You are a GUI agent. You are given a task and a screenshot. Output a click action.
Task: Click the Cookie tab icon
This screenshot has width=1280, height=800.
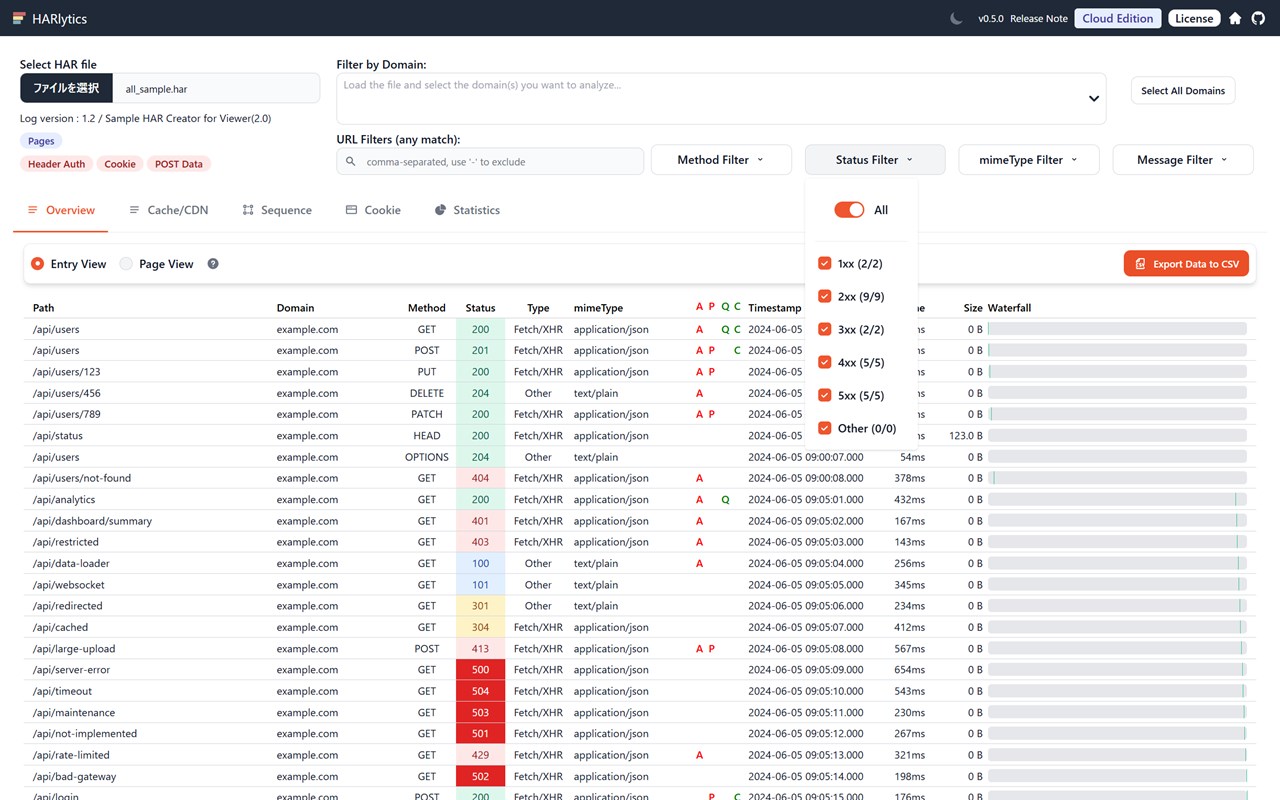351,210
